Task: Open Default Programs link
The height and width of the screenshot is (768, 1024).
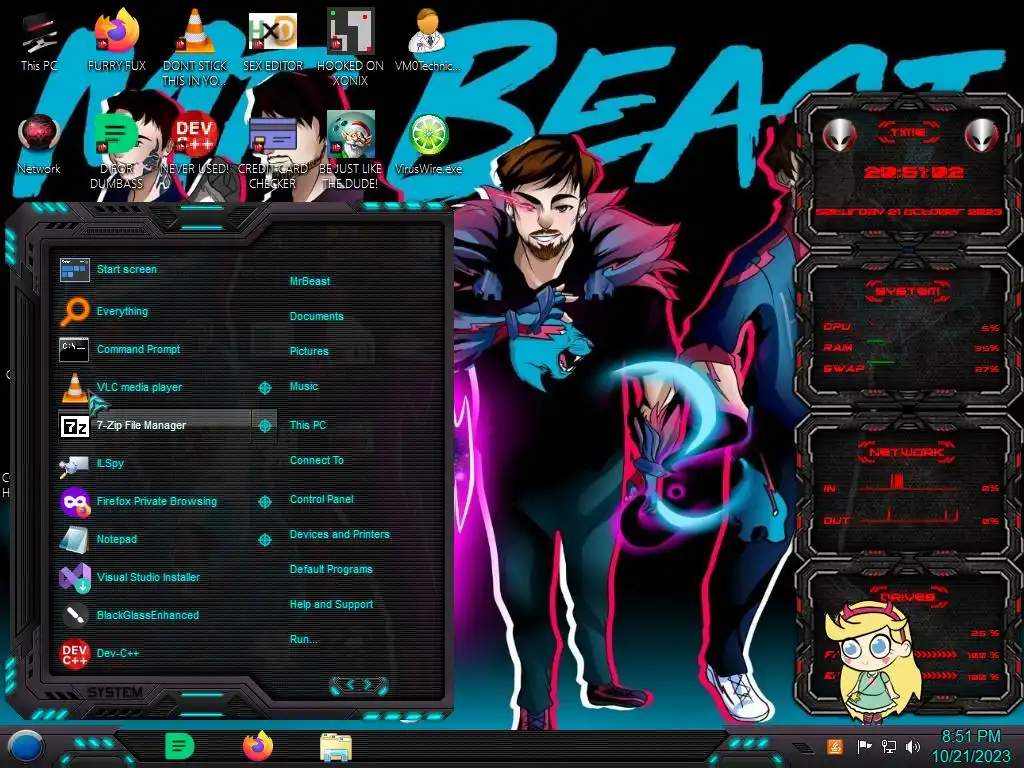Action: (330, 569)
